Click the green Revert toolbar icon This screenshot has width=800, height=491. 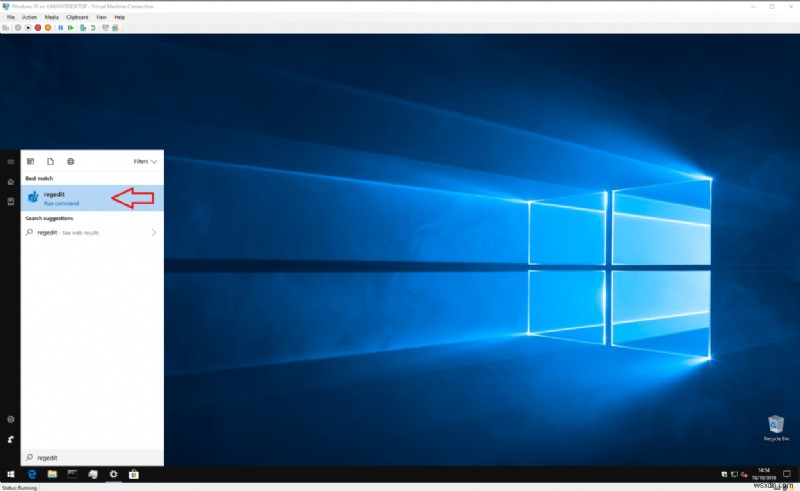[x=93, y=28]
